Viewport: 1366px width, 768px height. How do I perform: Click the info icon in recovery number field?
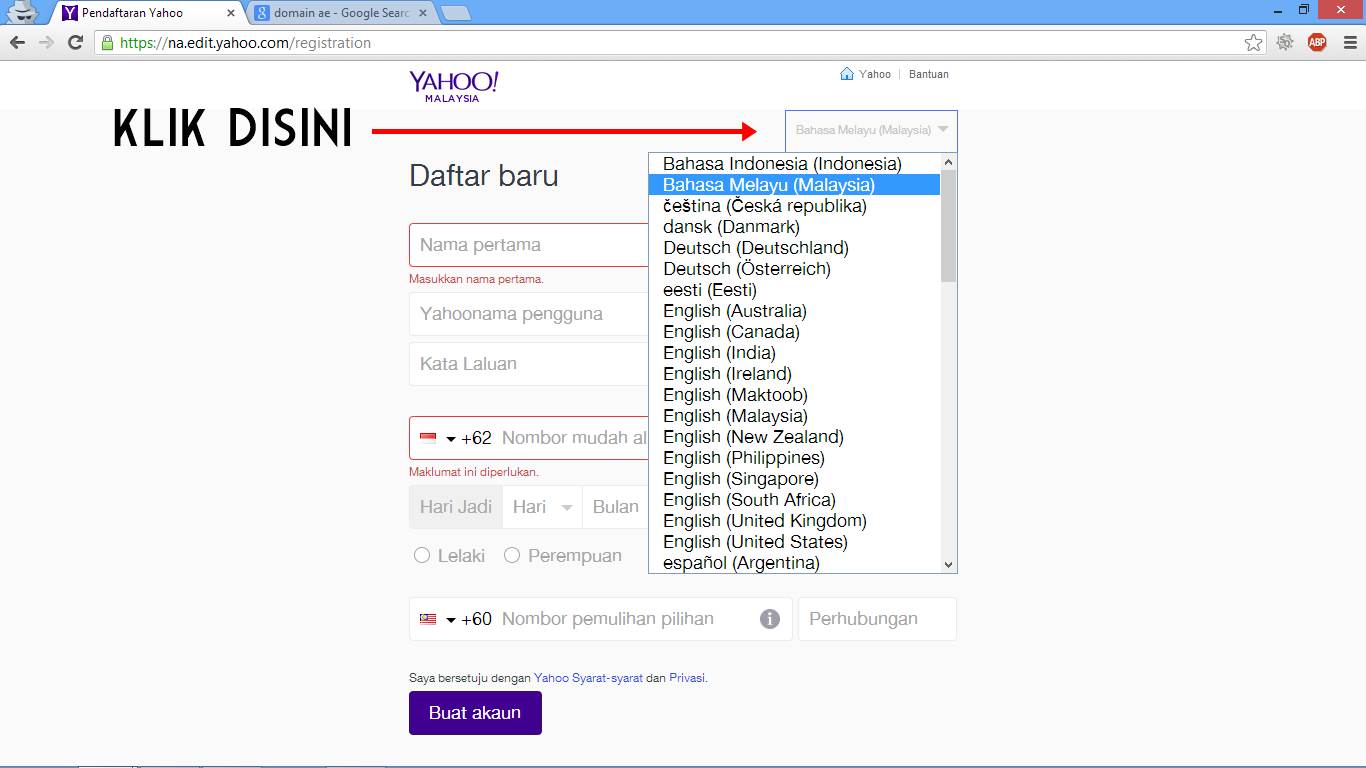pos(770,619)
